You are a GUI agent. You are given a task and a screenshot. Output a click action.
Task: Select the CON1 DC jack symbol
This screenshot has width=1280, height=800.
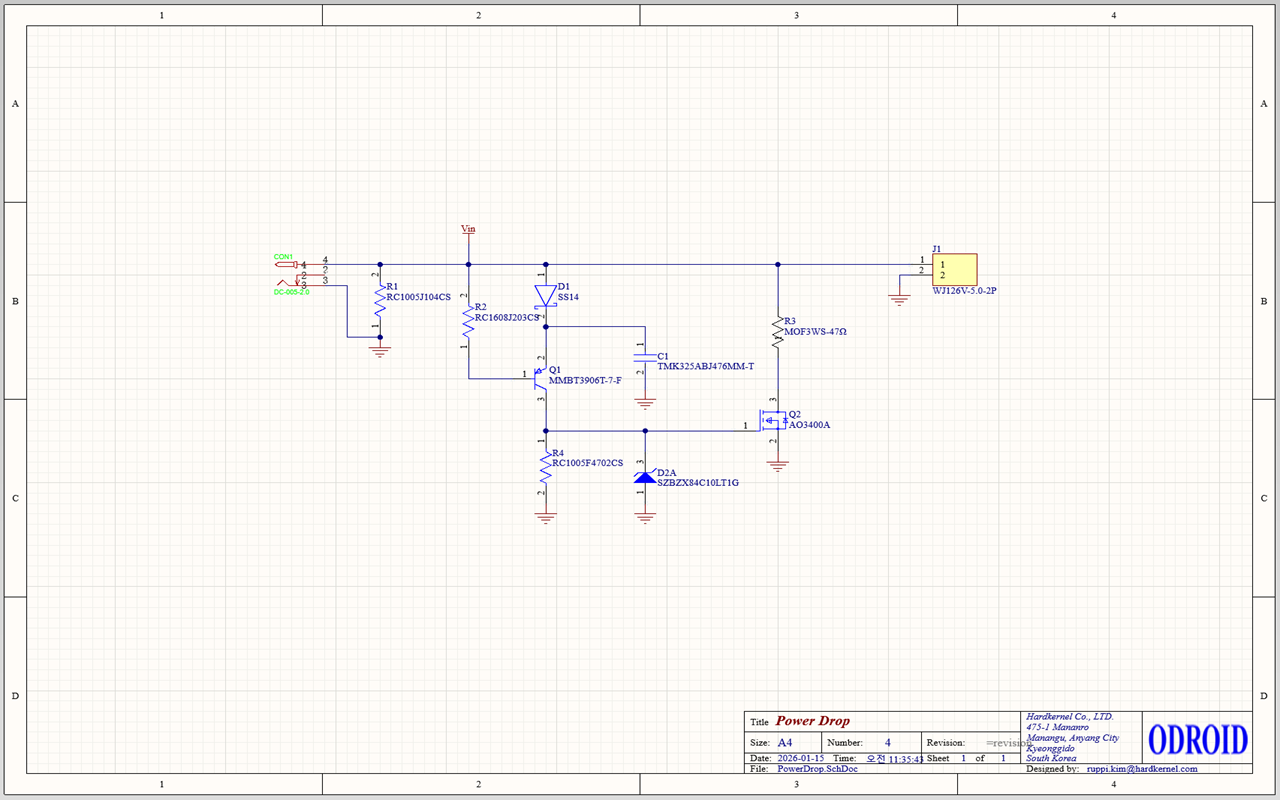(292, 274)
